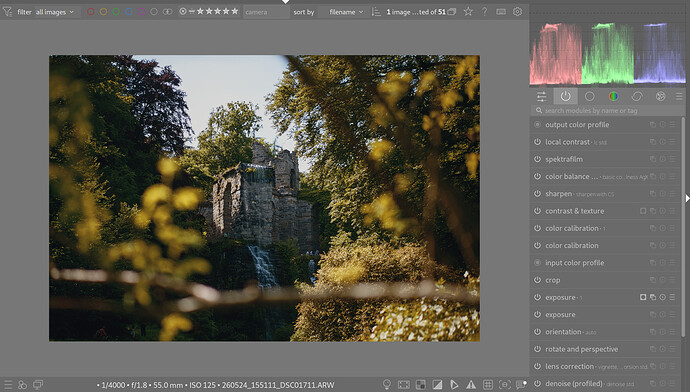The image size is (690, 392).
Task: Toggle the red color label filter
Action: point(91,12)
